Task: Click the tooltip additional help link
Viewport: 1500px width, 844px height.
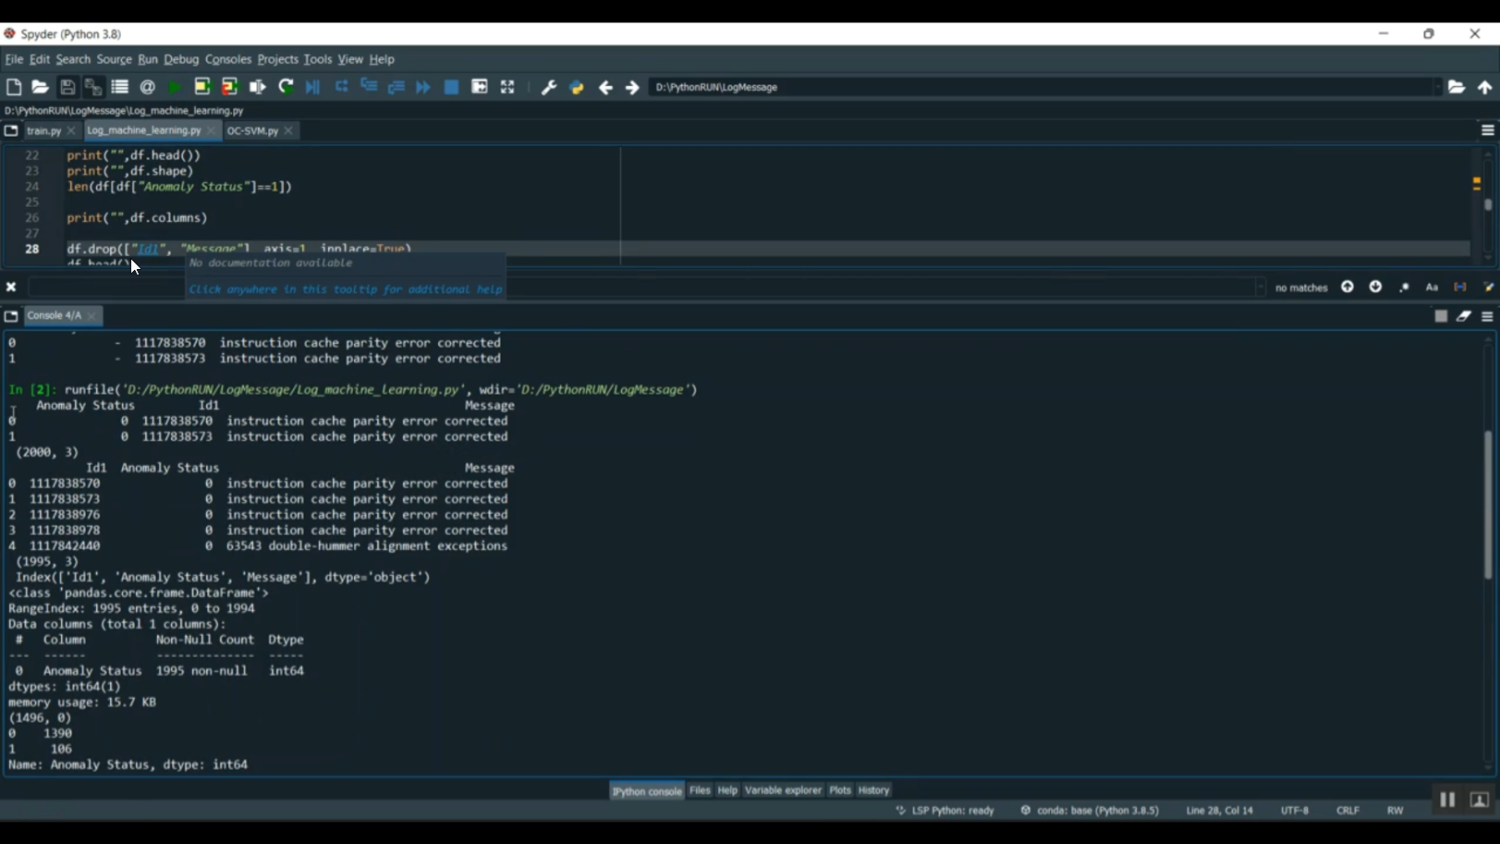Action: (x=345, y=289)
